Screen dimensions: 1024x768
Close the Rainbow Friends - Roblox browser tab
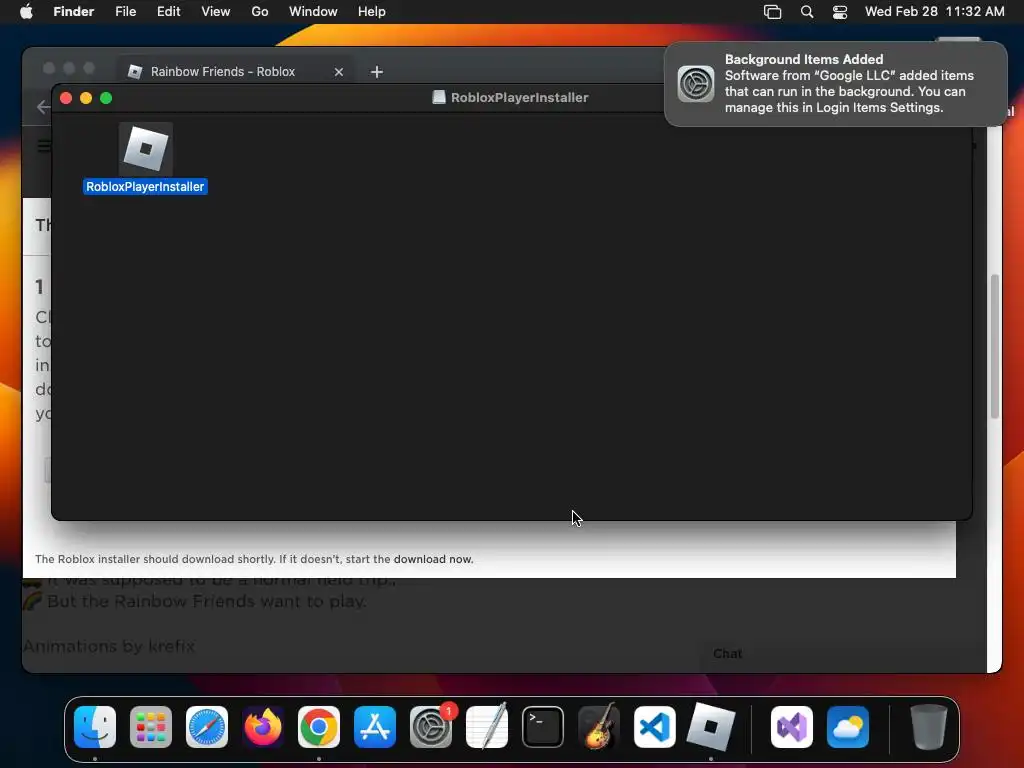[339, 72]
